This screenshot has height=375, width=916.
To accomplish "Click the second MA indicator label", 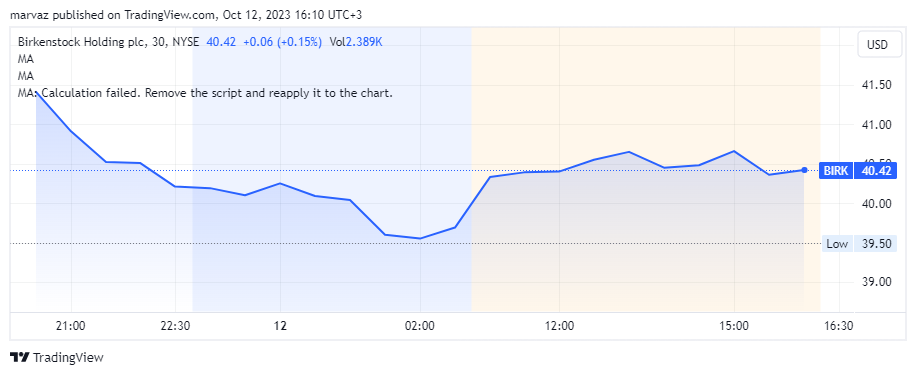I will (26, 76).
